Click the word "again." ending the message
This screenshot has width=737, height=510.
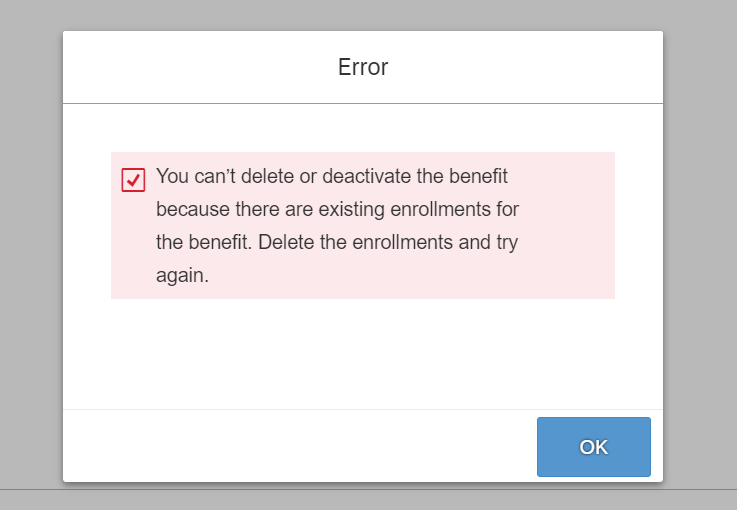tap(182, 275)
